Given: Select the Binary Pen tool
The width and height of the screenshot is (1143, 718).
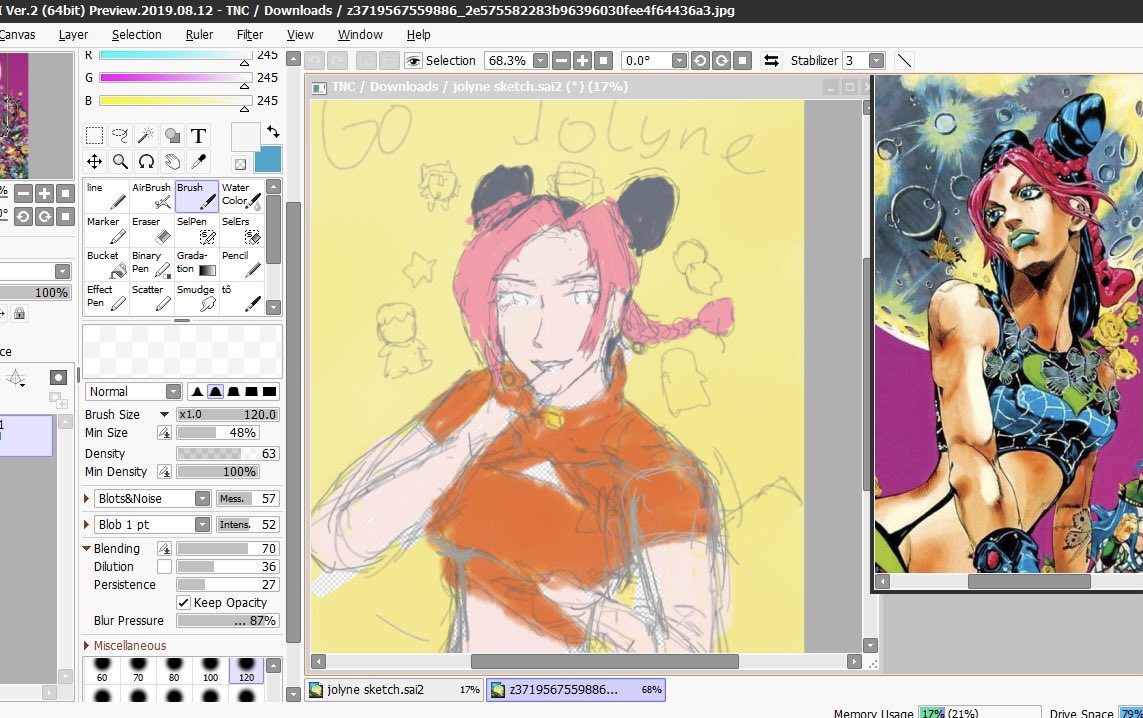Looking at the screenshot, I should 152,263.
